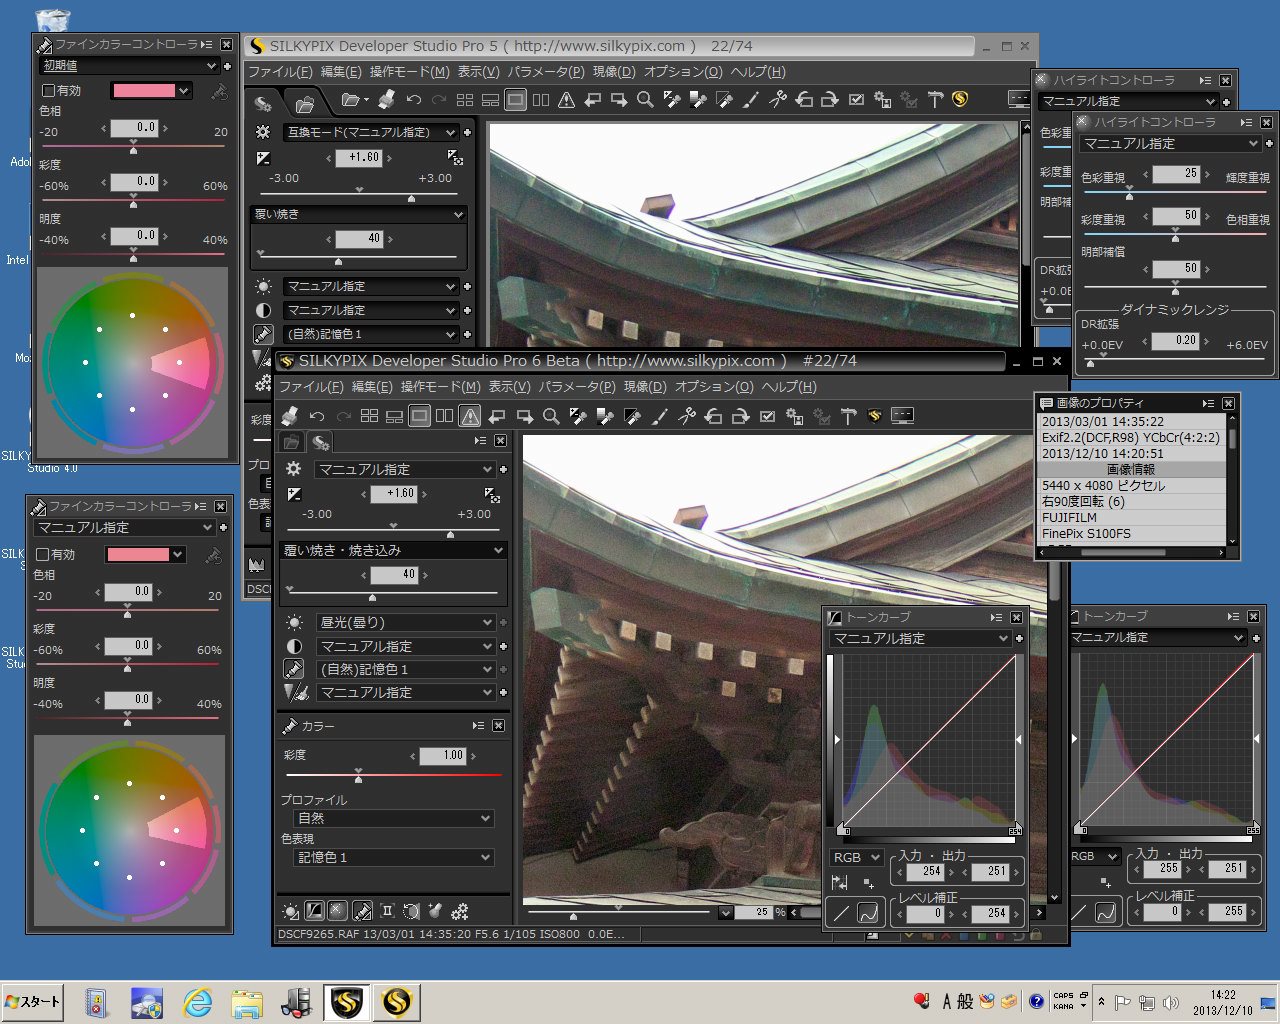1280x1024 pixels.
Task: Open ヘルプ(H) menu in Pro 5 window
Action: (758, 72)
